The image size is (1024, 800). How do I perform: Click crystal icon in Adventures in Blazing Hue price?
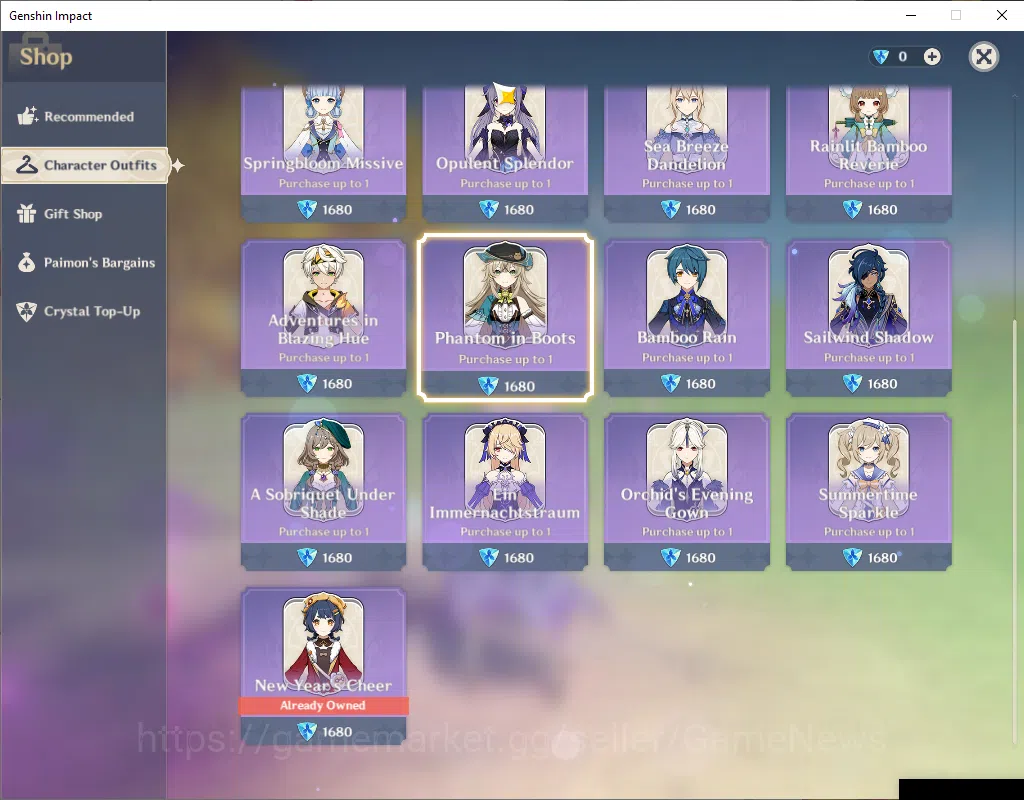pos(307,383)
